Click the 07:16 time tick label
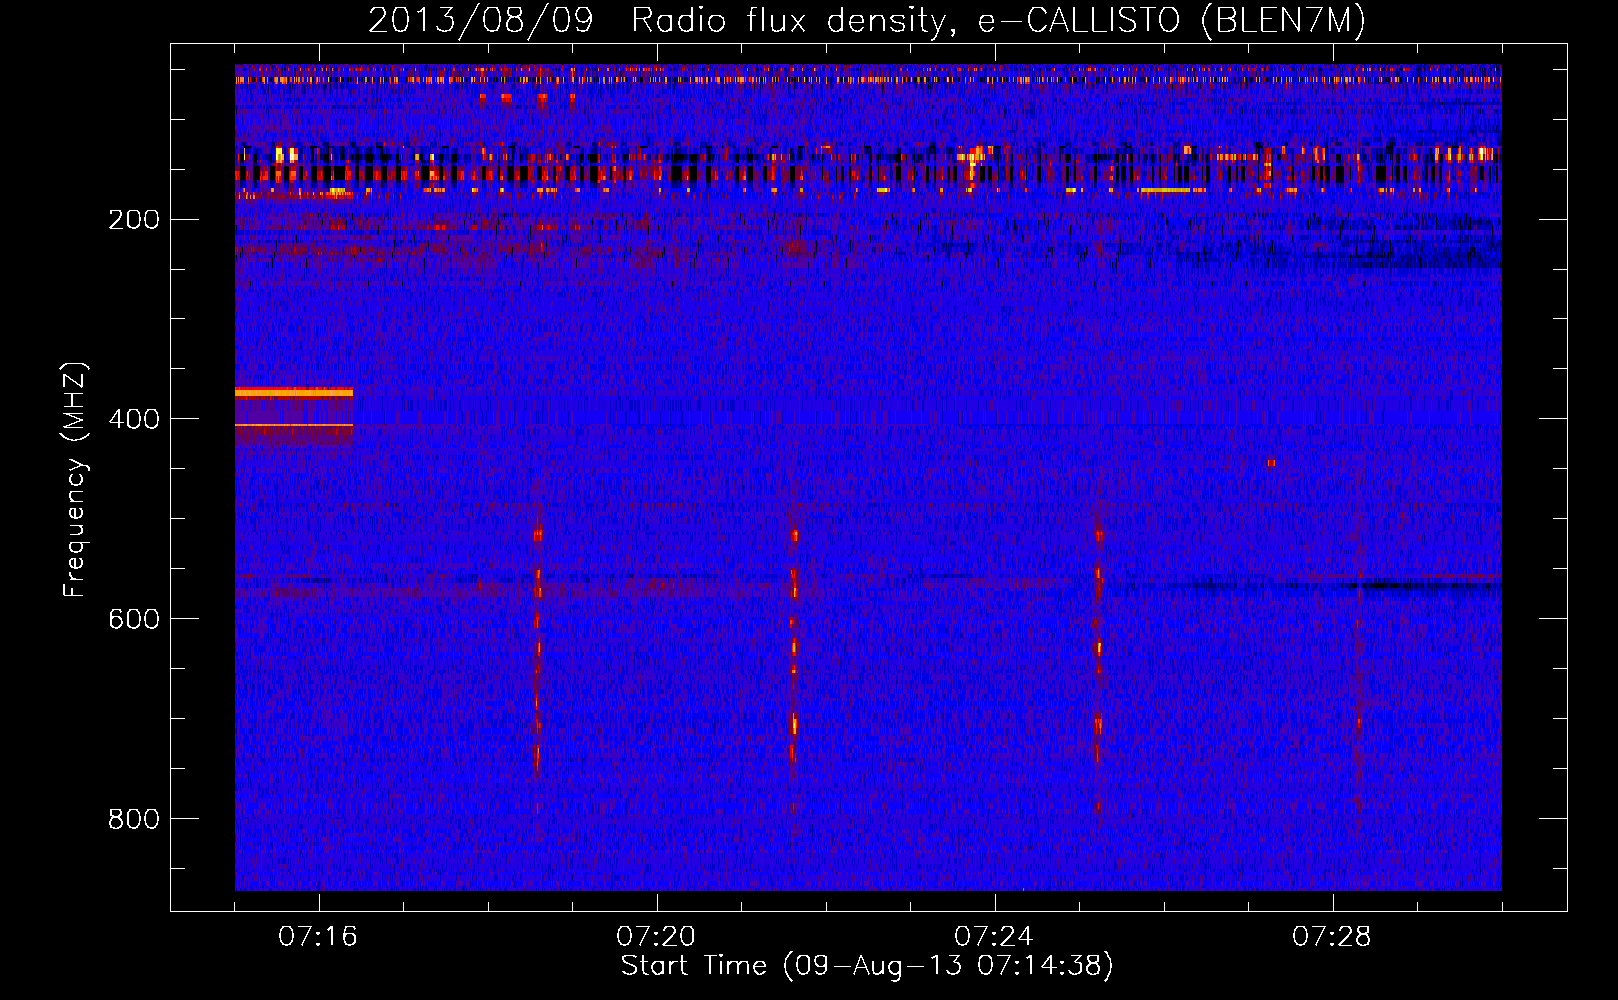The width and height of the screenshot is (1618, 1000). (x=318, y=937)
